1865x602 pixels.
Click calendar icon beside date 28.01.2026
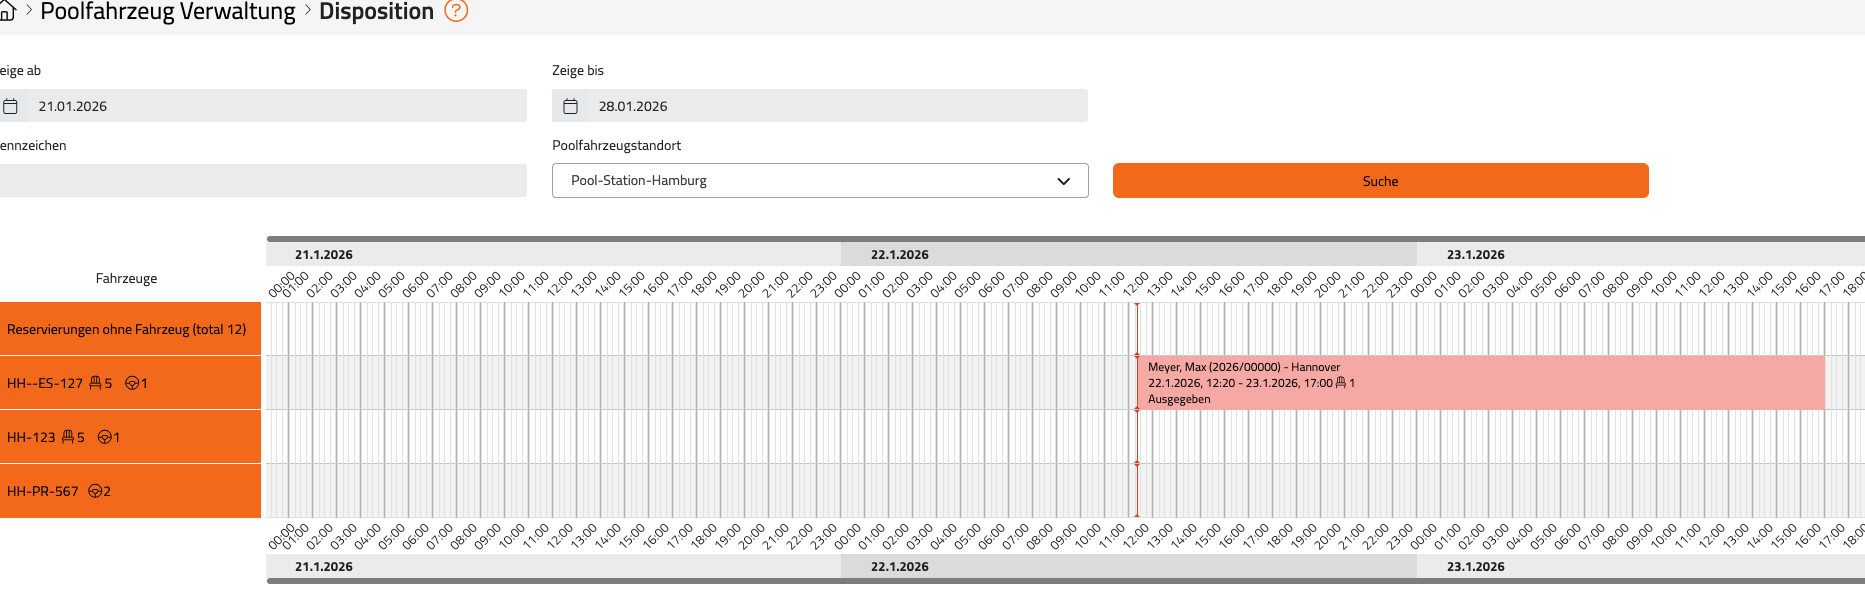[x=571, y=106]
